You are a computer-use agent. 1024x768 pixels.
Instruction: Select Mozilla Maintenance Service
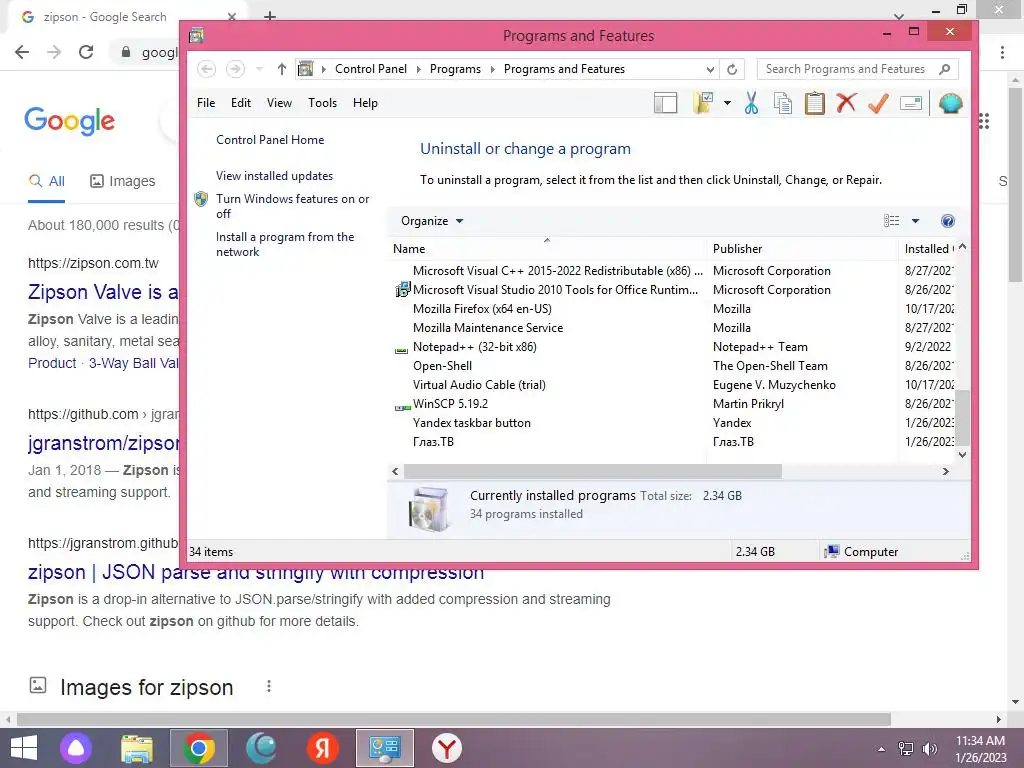click(x=673, y=328)
